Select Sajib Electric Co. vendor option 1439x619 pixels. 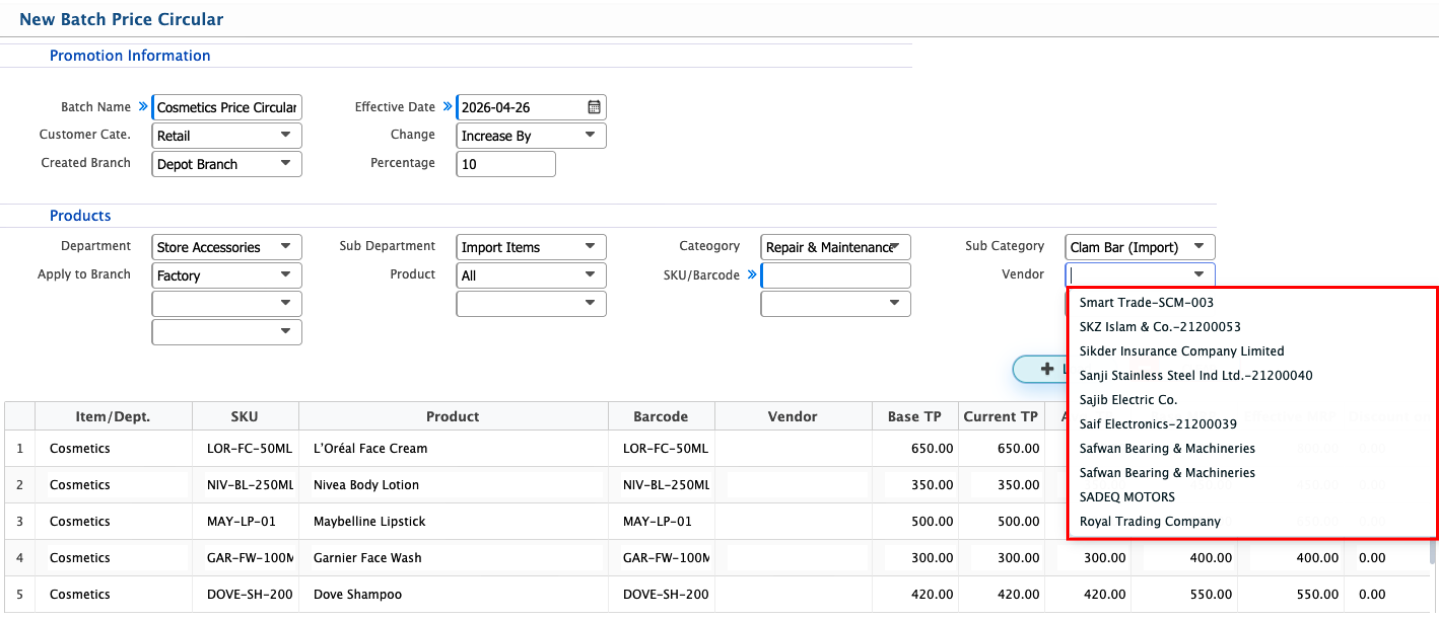coord(1128,400)
